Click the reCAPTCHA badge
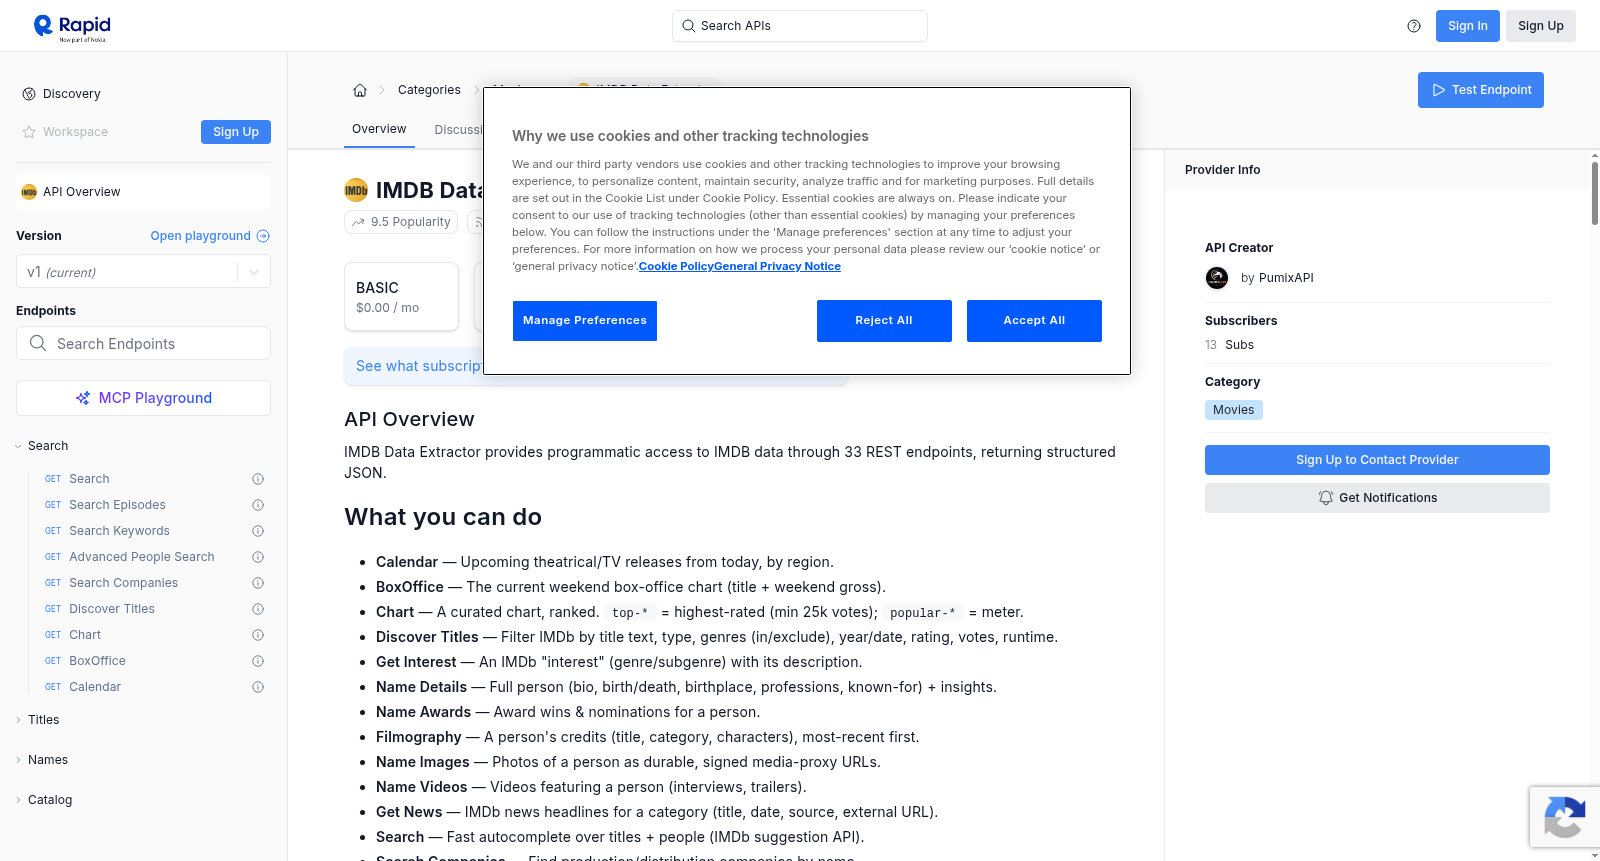Viewport: 1600px width, 861px height. coord(1564,817)
